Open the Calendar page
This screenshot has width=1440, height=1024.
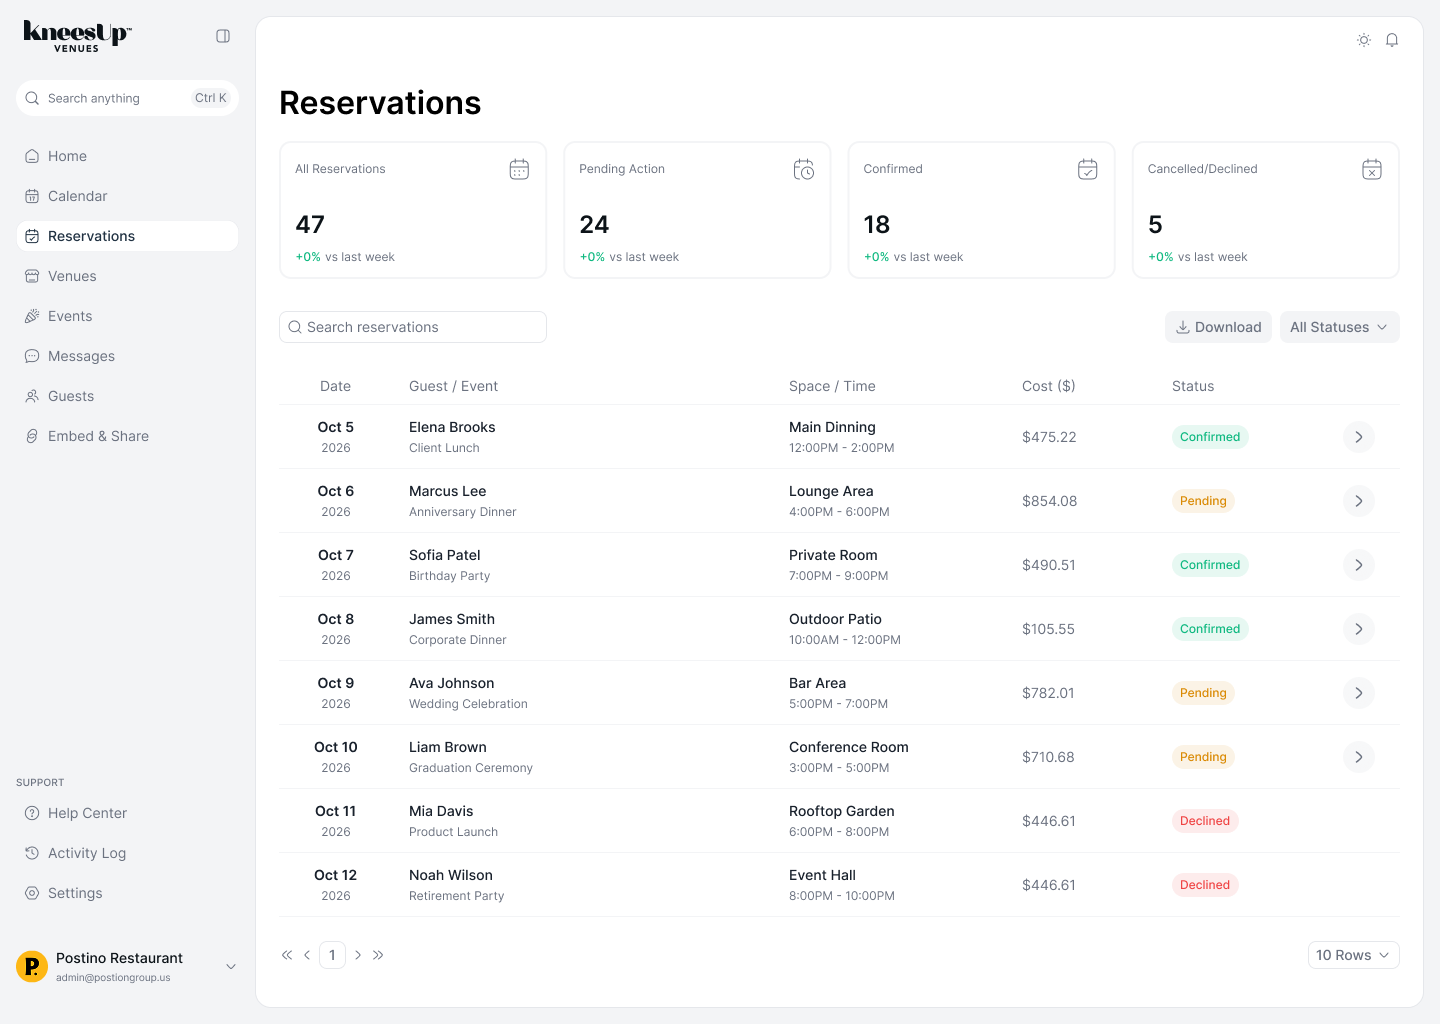pos(127,196)
